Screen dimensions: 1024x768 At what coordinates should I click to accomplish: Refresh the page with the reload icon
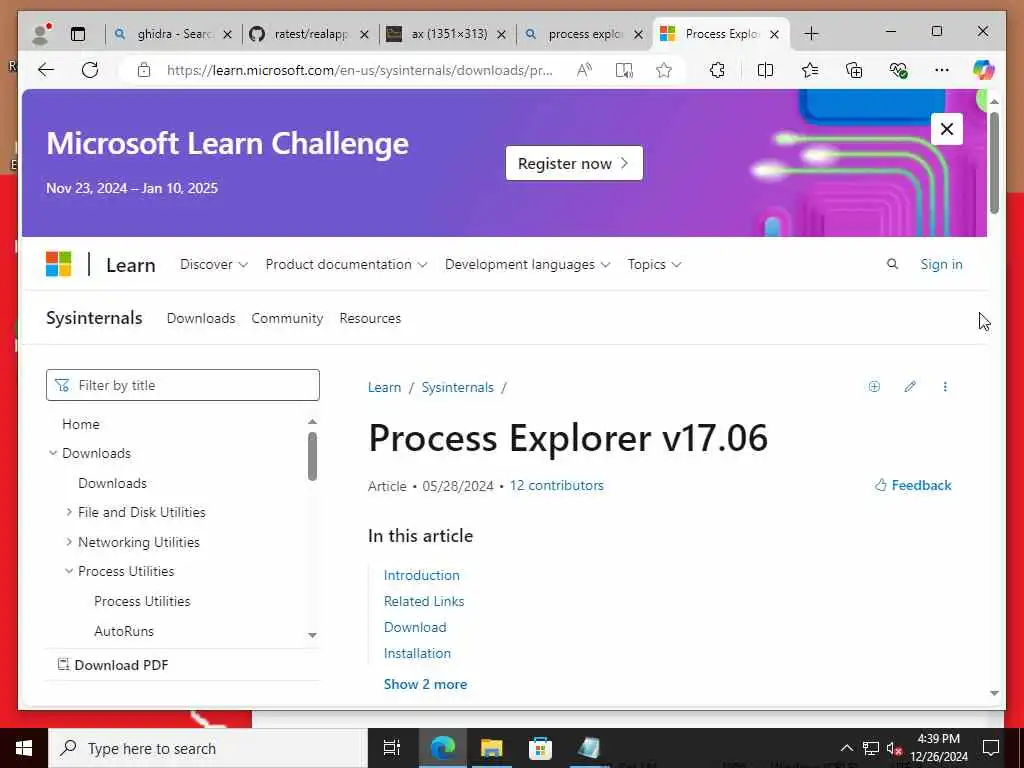coord(89,70)
